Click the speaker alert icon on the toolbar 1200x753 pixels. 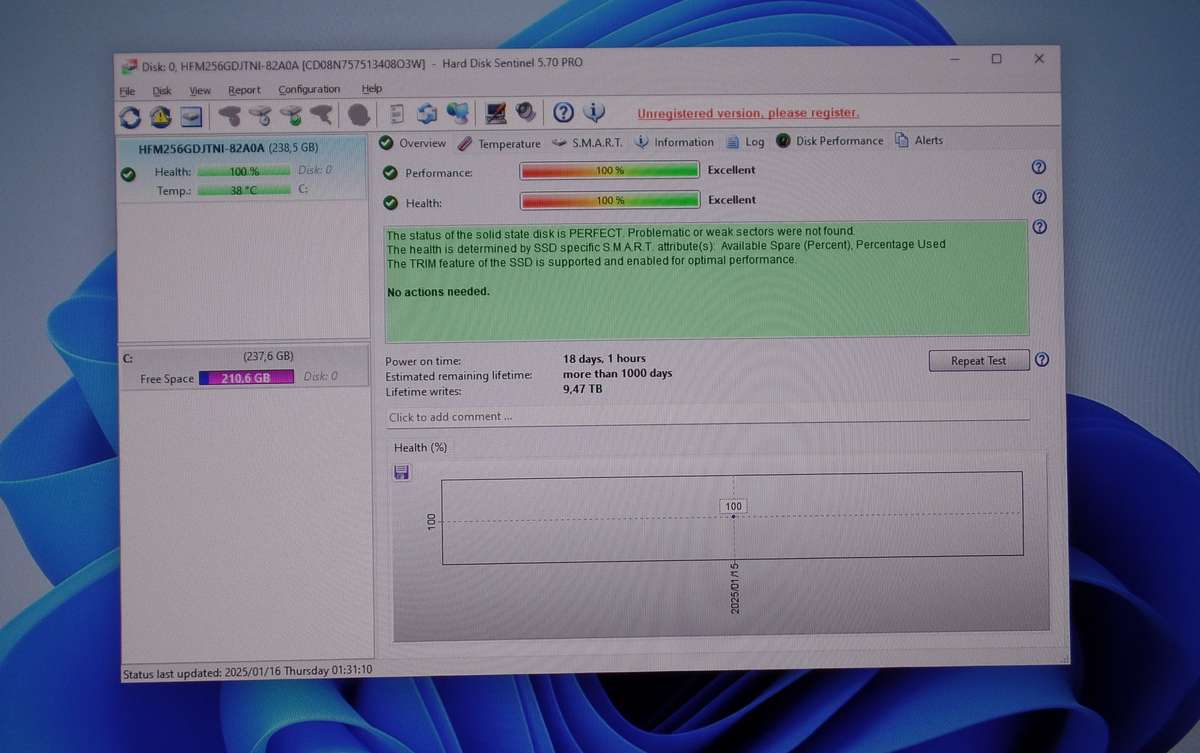pyautogui.click(x=527, y=113)
